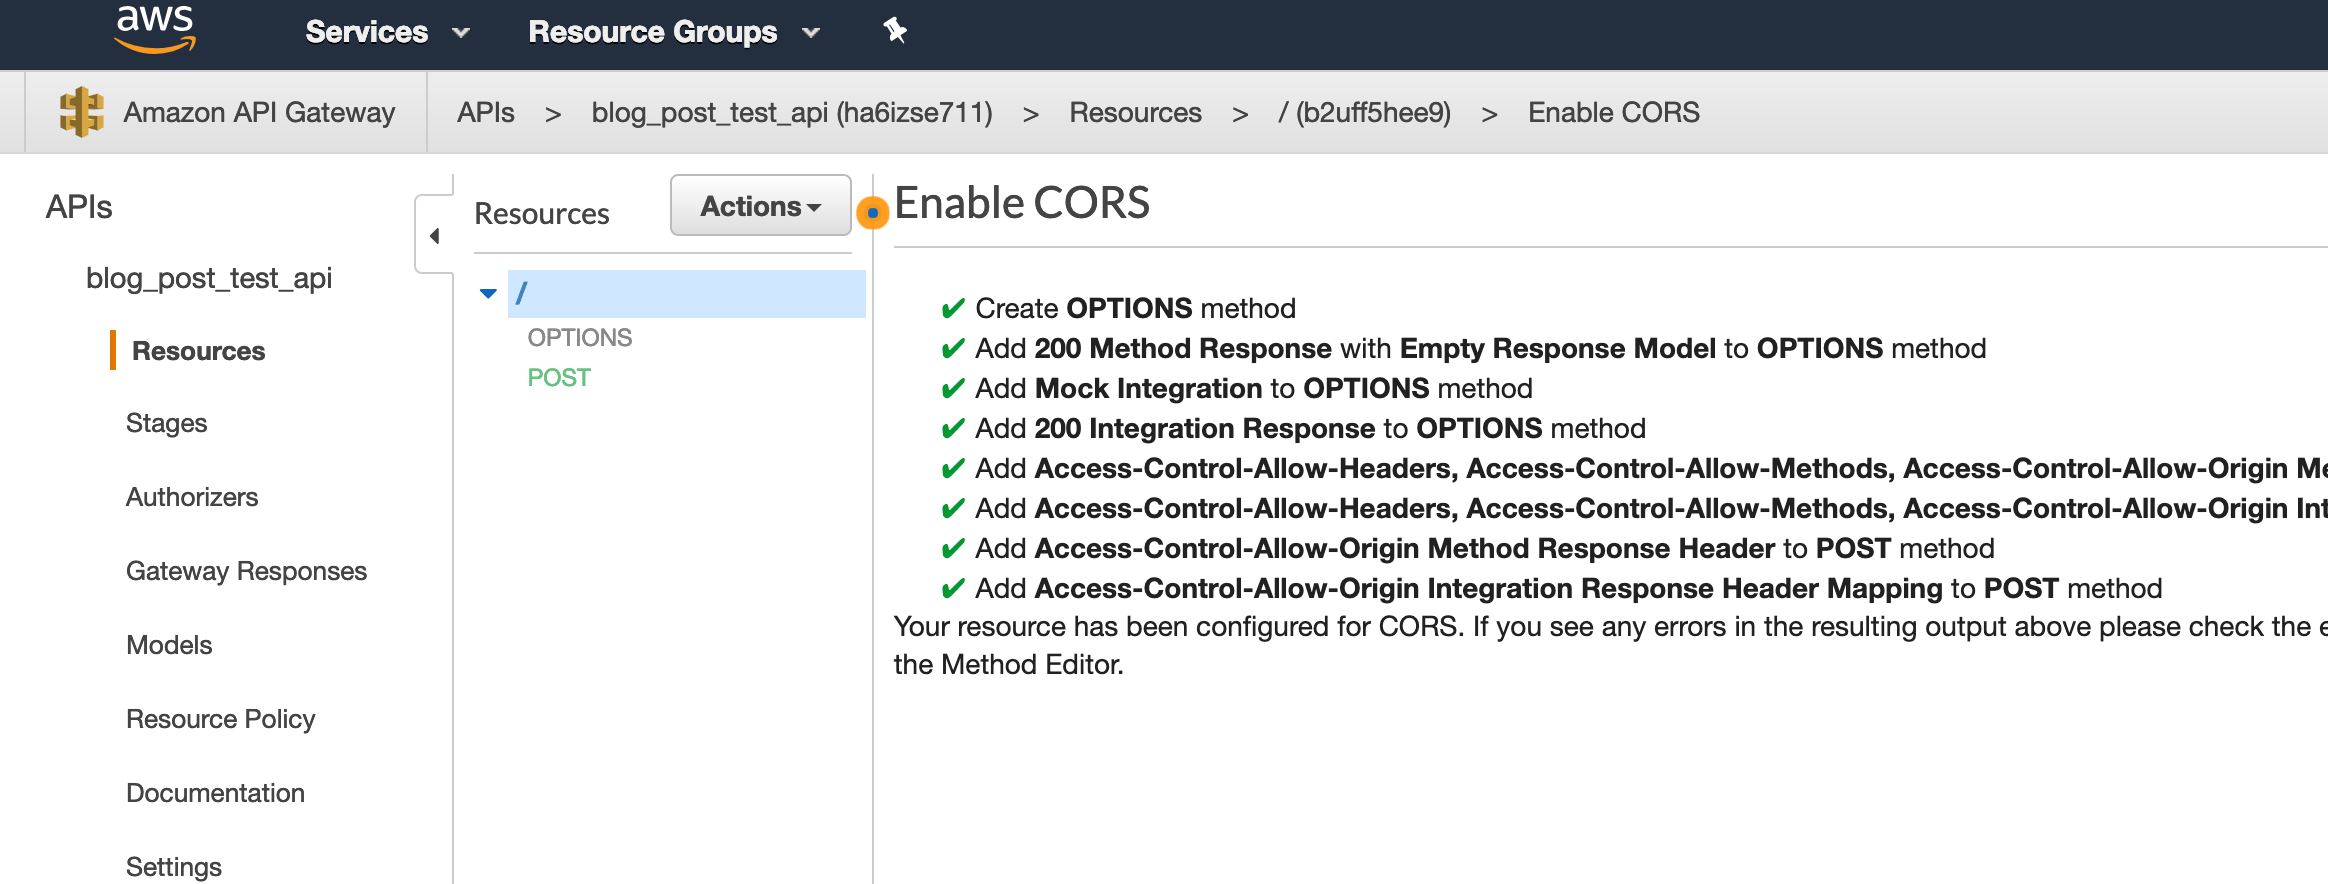The height and width of the screenshot is (884, 2328).
Task: Open the Resource Groups dropdown
Action: tap(675, 32)
